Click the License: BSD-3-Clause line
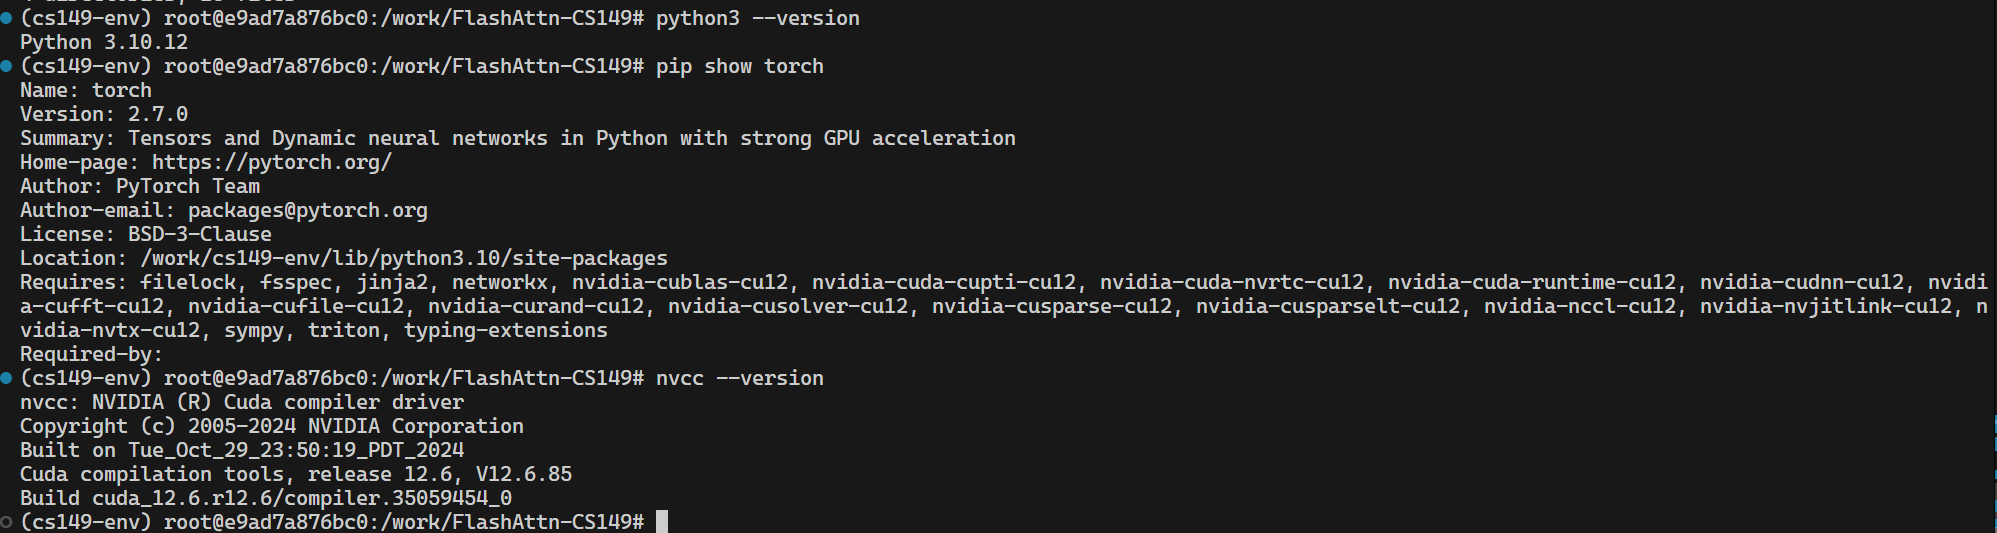The image size is (1997, 533). [146, 234]
